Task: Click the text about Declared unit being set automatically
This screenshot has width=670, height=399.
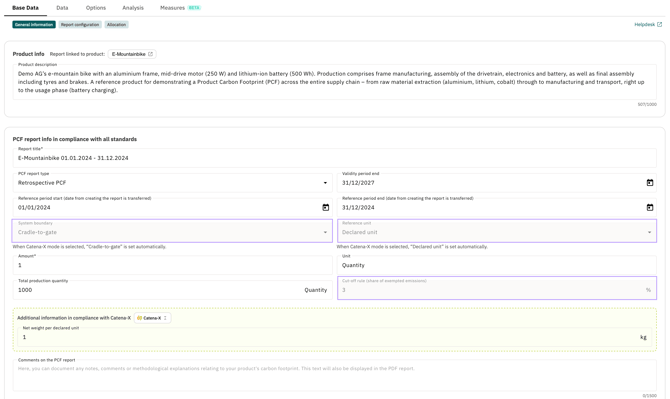Action: [412, 247]
